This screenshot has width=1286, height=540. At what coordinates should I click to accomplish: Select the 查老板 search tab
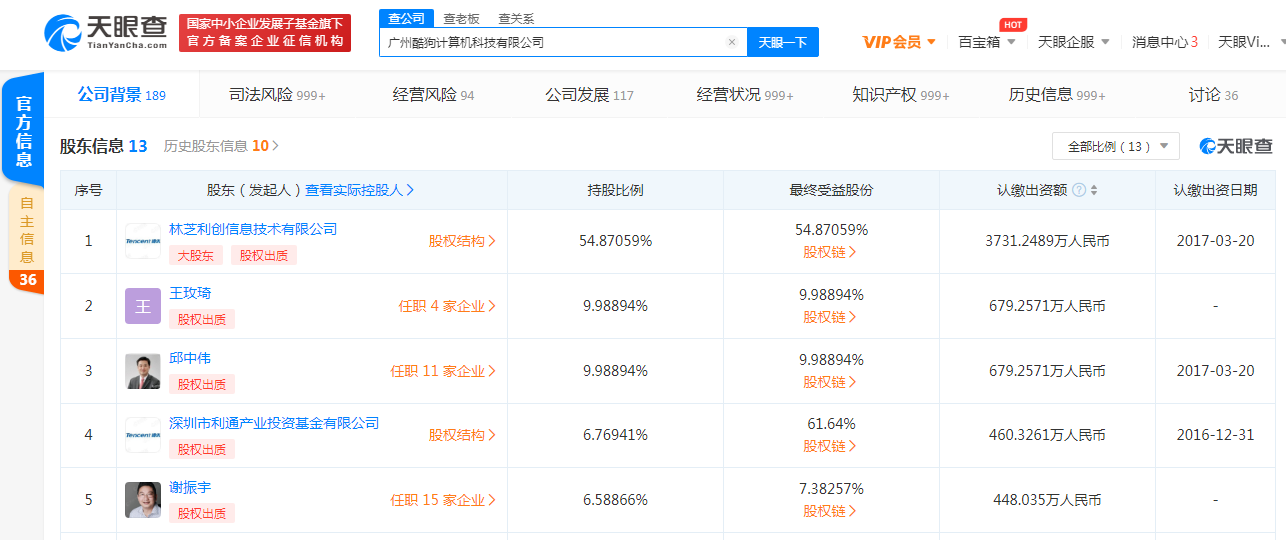coord(461,18)
